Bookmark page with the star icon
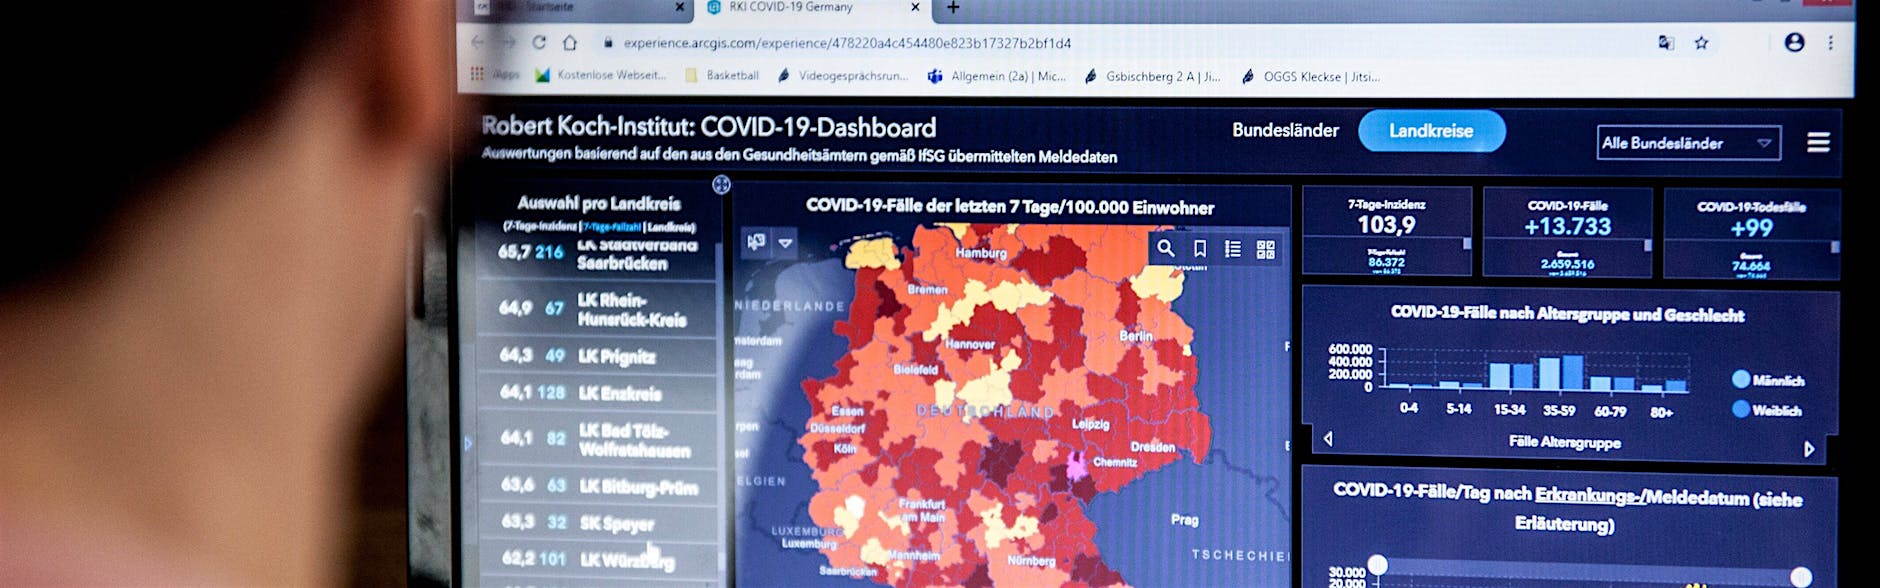The image size is (1880, 588). pos(1701,43)
